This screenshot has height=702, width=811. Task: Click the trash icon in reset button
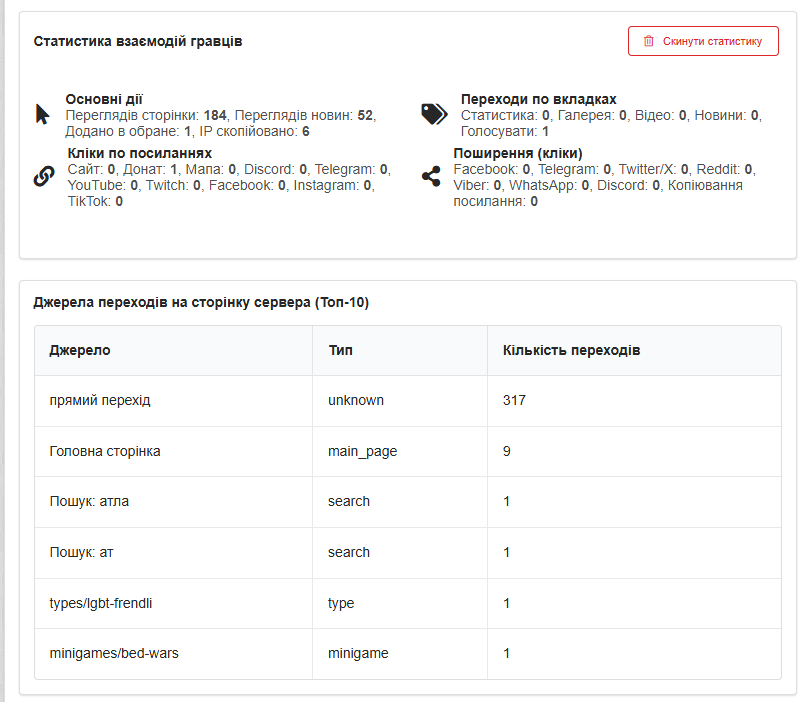click(648, 41)
